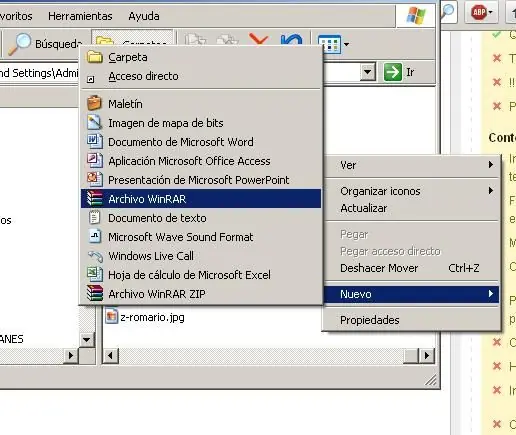The image size is (516, 435).
Task: Select the z-romario.jpg file
Action: (x=145, y=317)
